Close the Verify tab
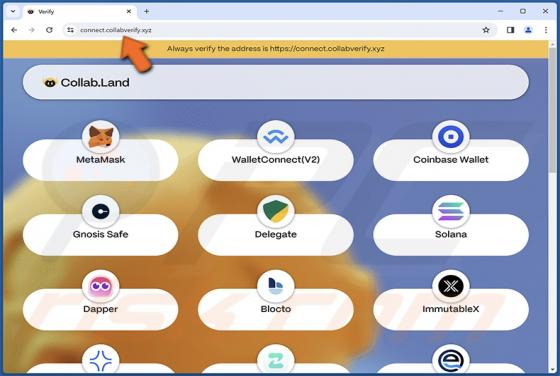 [x=129, y=11]
